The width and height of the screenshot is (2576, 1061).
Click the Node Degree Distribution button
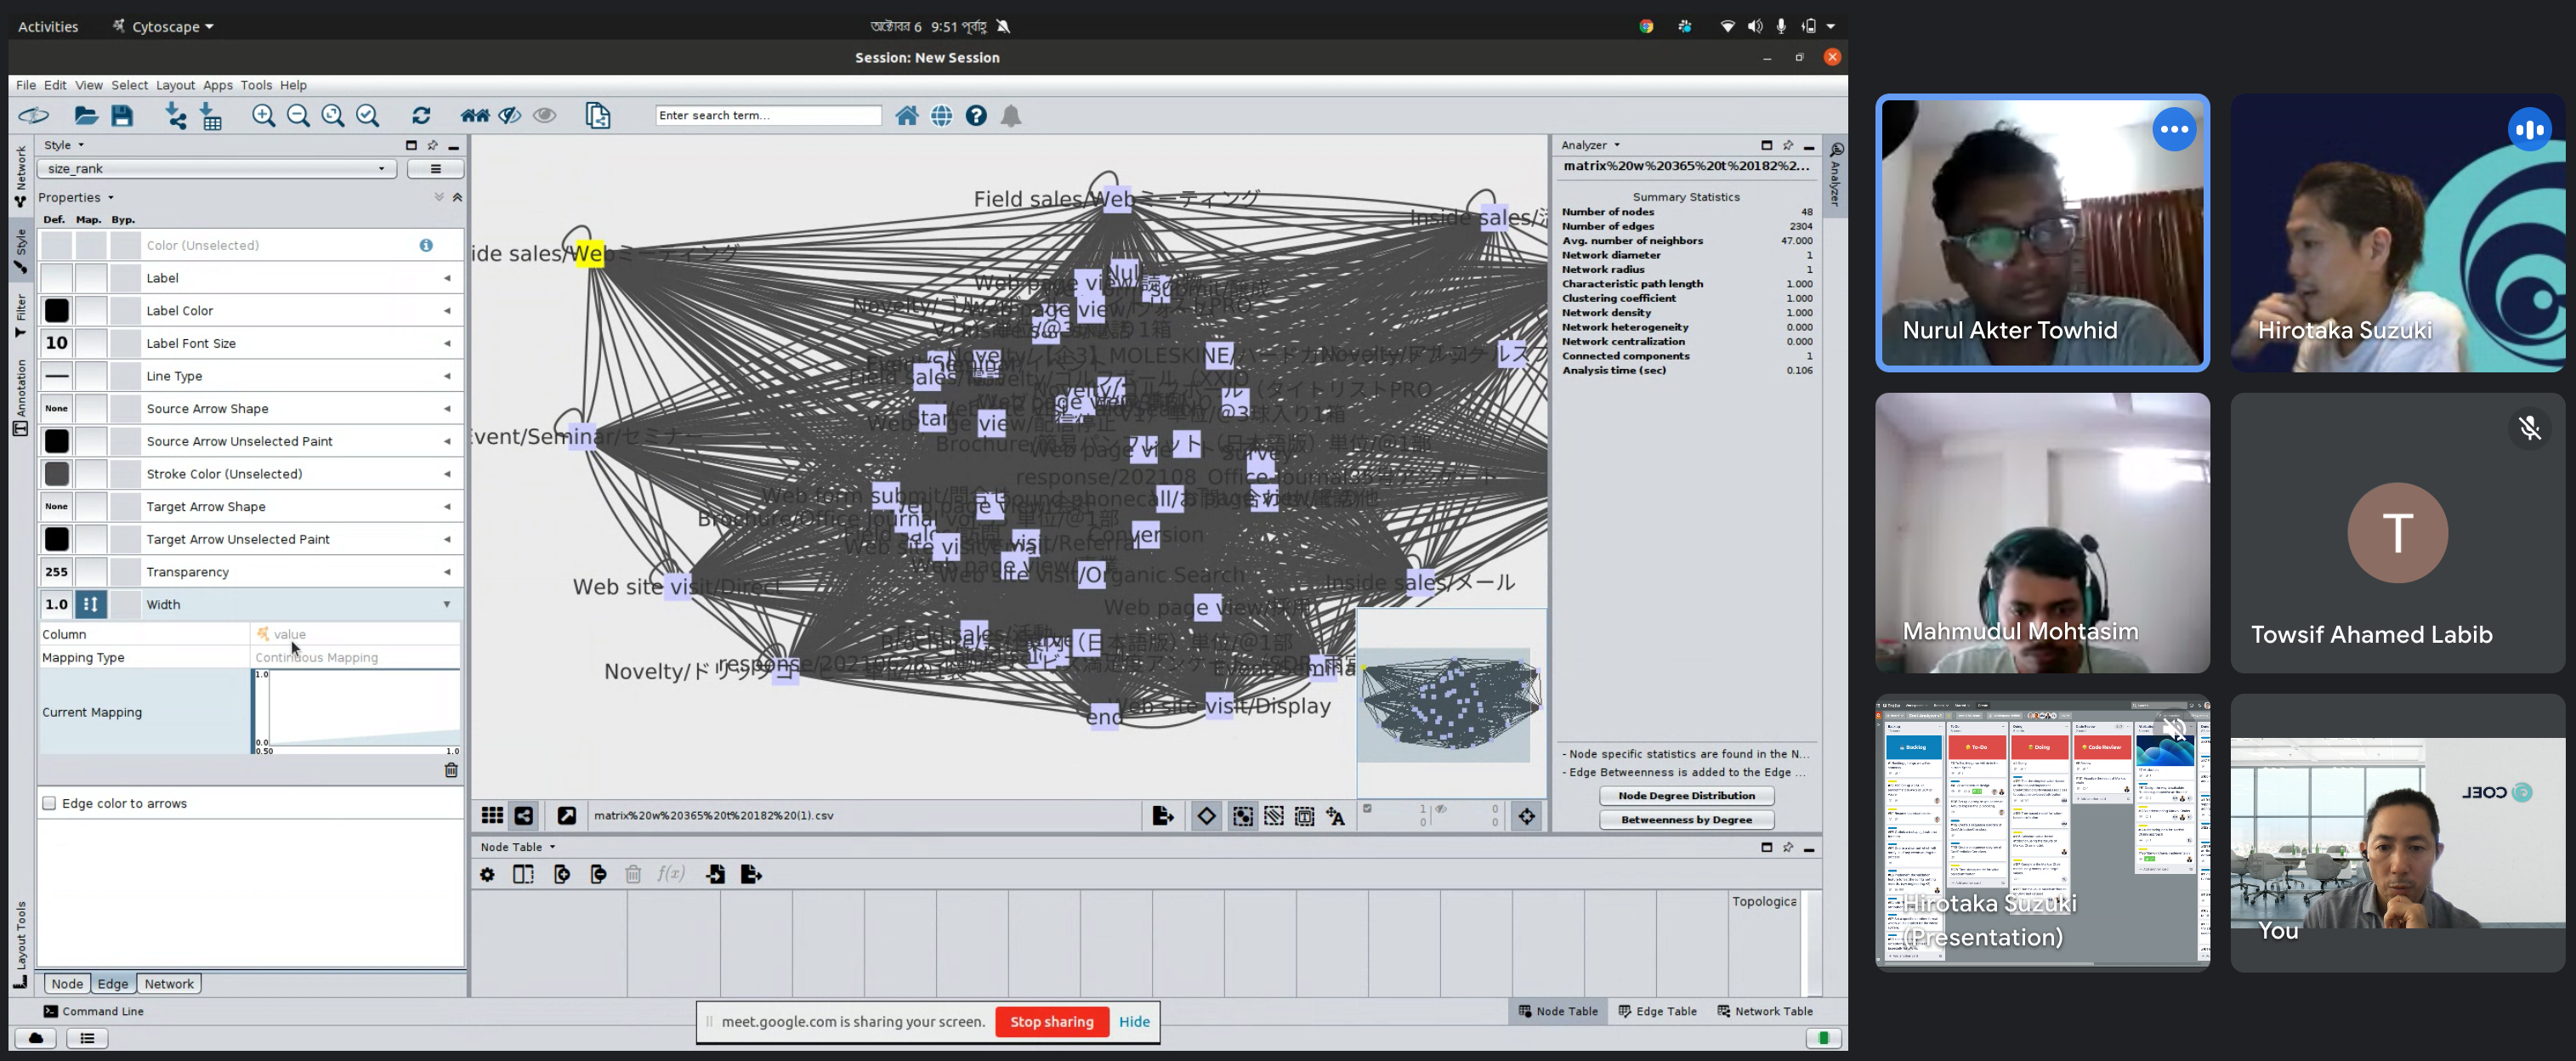(1686, 796)
